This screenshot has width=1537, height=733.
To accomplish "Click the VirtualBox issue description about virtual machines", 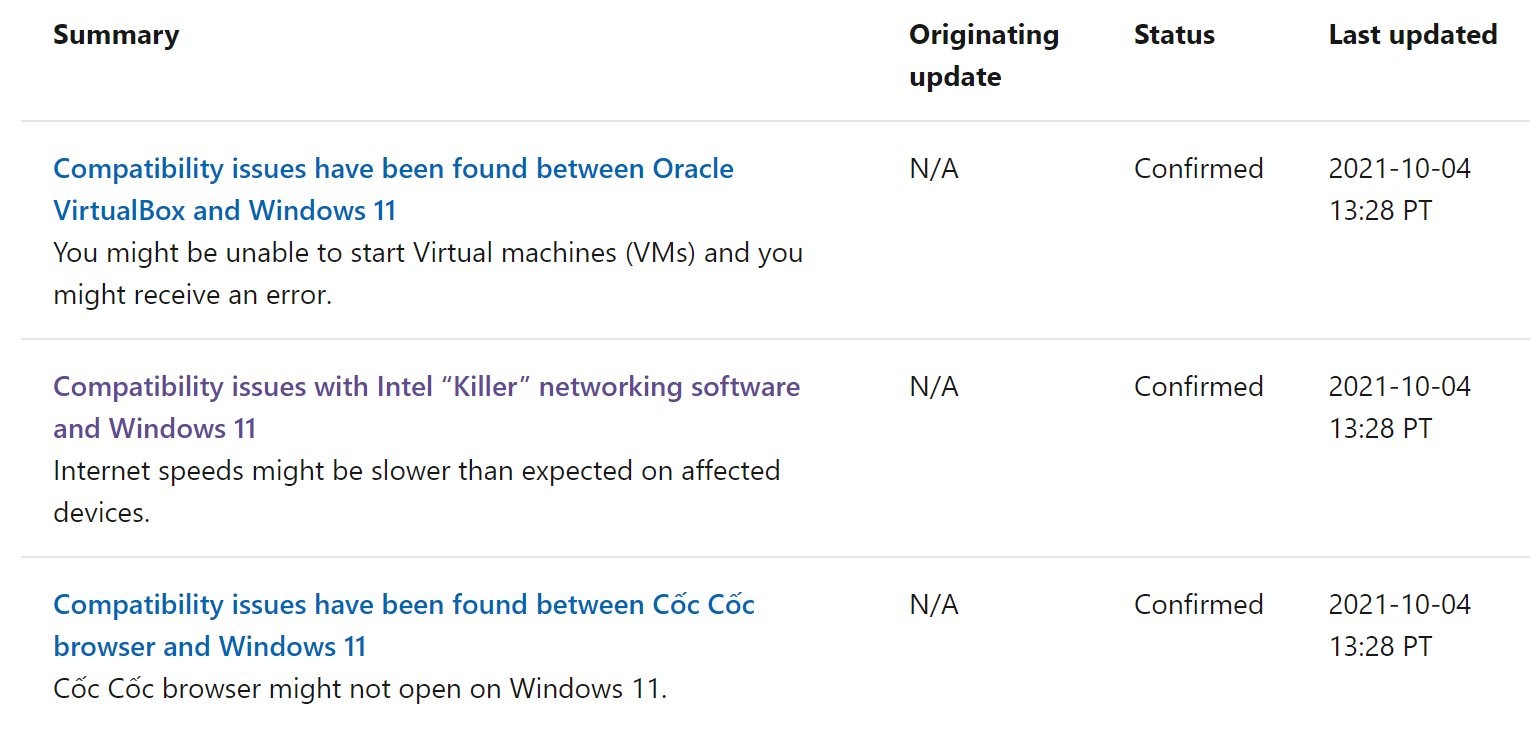I will click(x=427, y=253).
